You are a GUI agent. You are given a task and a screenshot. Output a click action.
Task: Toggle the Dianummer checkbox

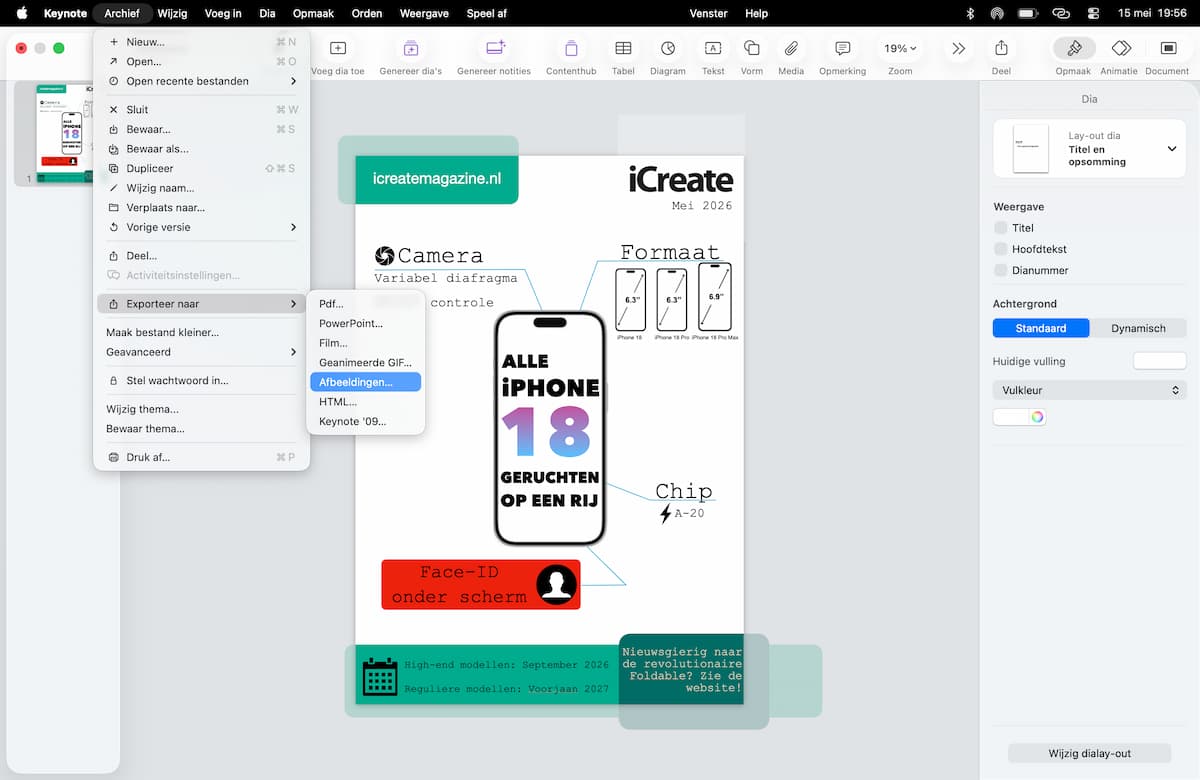tap(1001, 270)
